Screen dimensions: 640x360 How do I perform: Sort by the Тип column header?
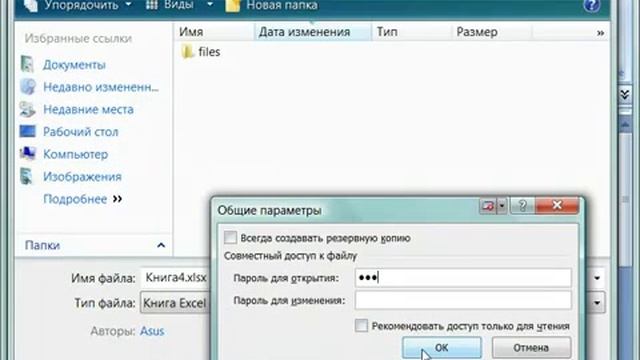point(411,32)
